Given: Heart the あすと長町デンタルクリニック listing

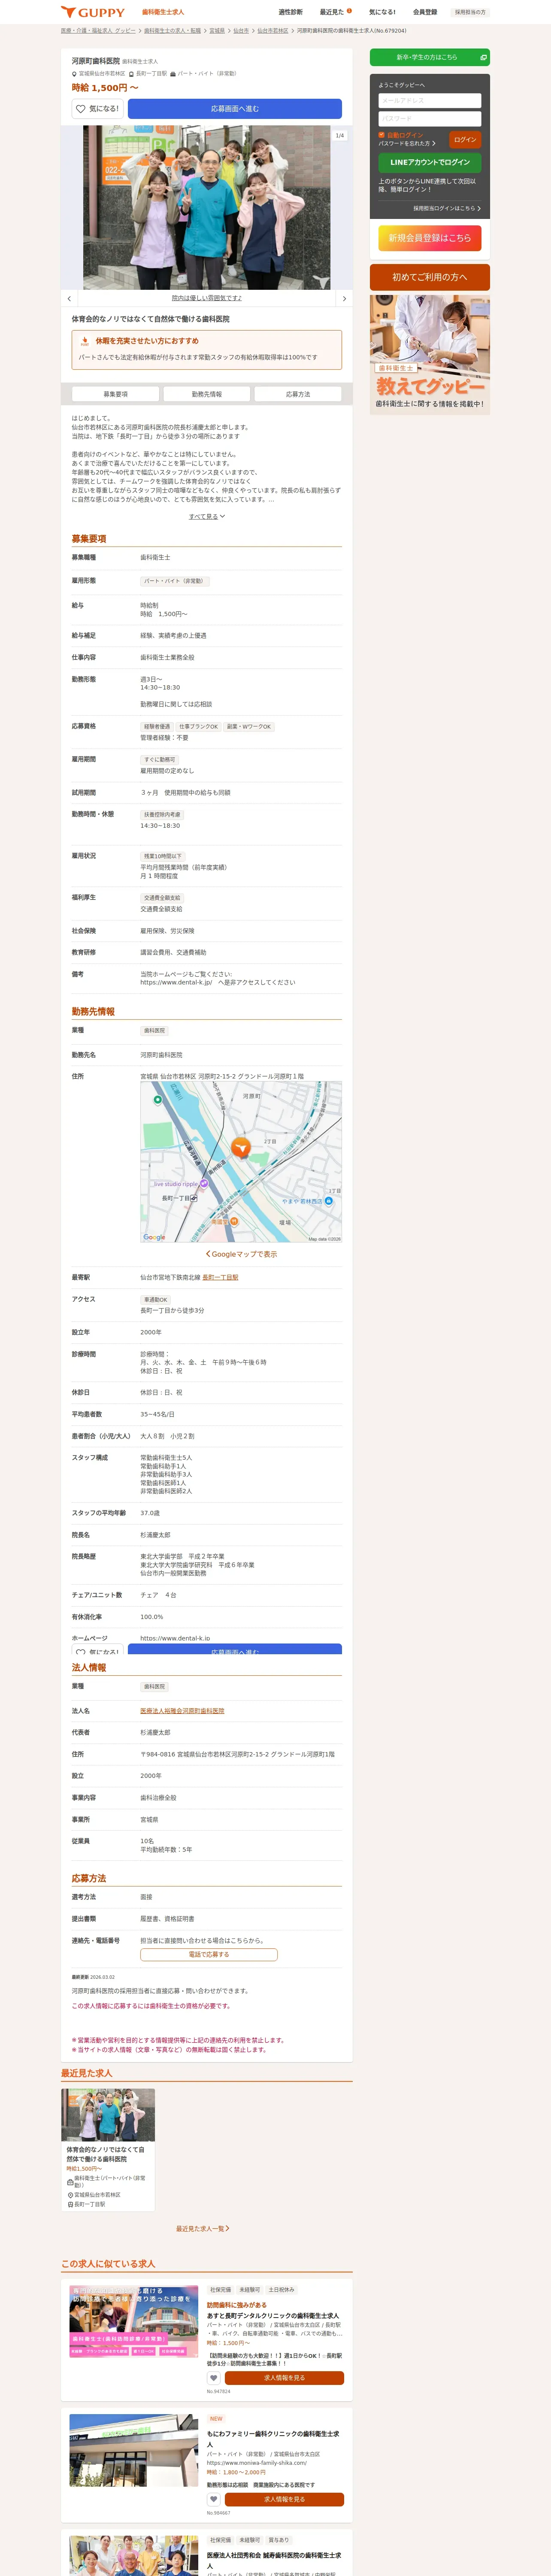Looking at the screenshot, I should point(213,2378).
